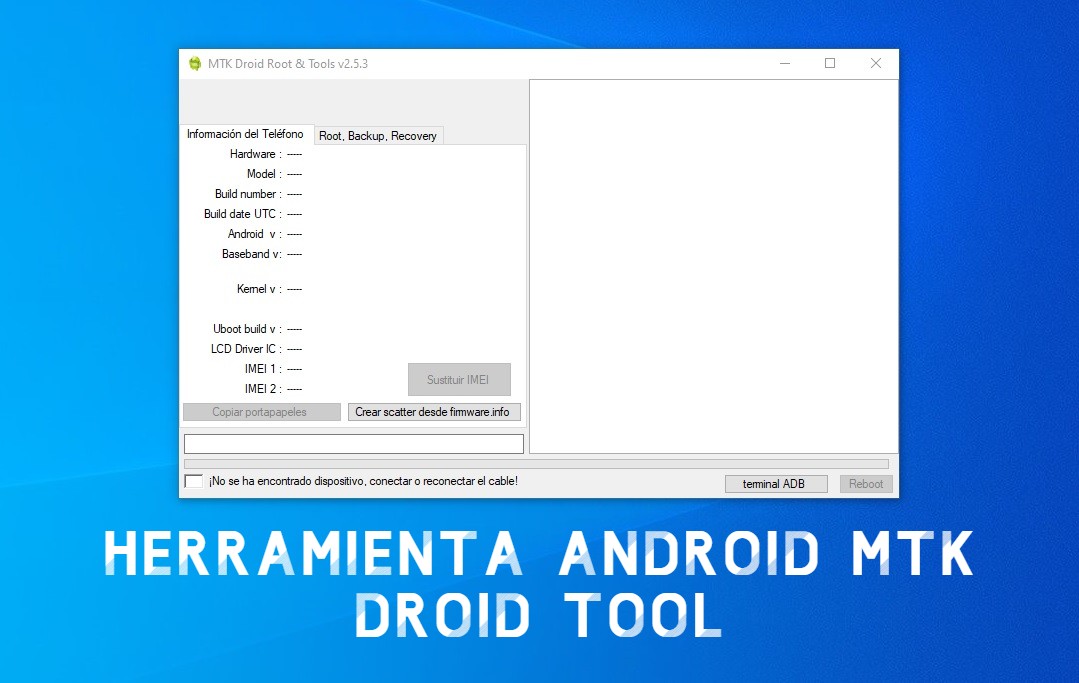Click the Sustituir IMEI button
Viewport: 1079px width, 683px height.
pos(459,379)
